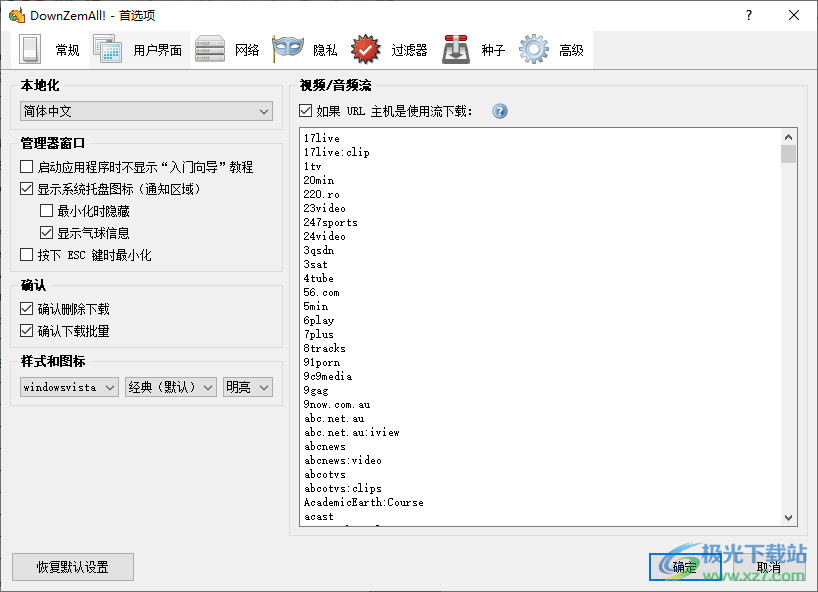Uncheck the URL streaming host download option

point(305,111)
